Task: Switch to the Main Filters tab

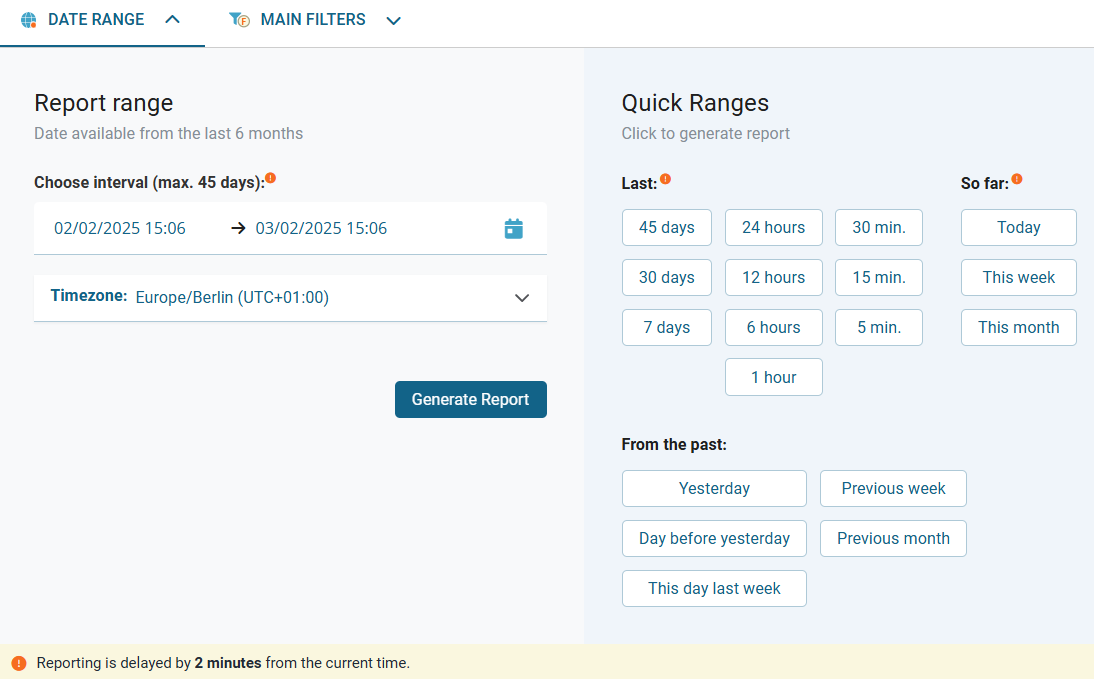Action: (313, 20)
